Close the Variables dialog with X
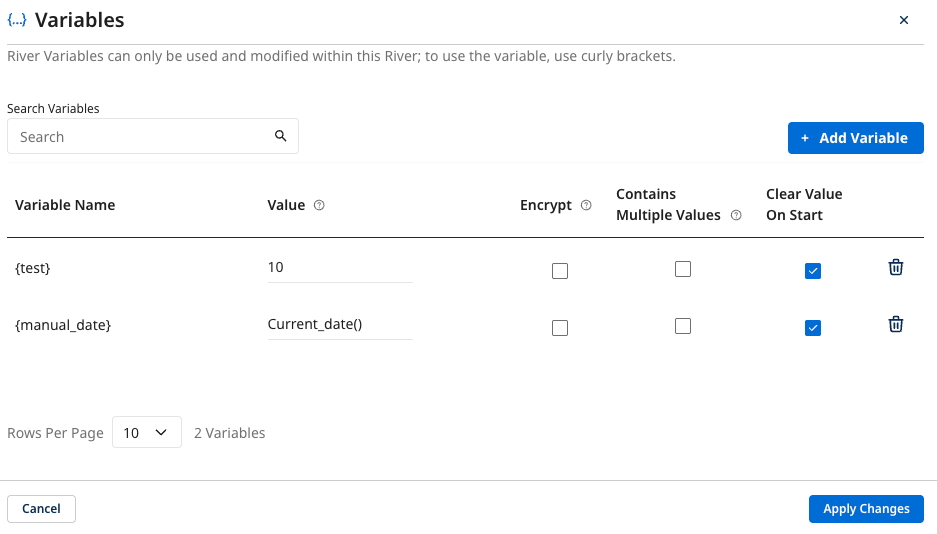The width and height of the screenshot is (937, 534). (904, 20)
